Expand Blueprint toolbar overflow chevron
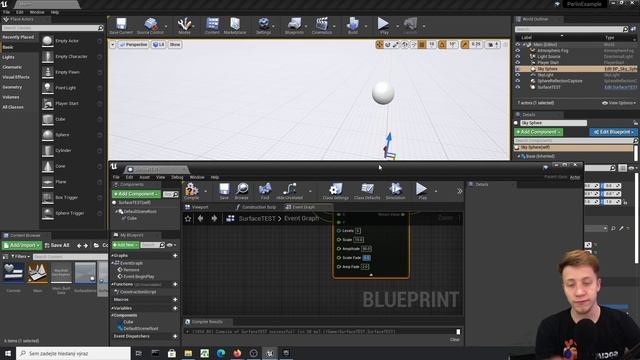The width and height of the screenshot is (640, 360). 460,191
